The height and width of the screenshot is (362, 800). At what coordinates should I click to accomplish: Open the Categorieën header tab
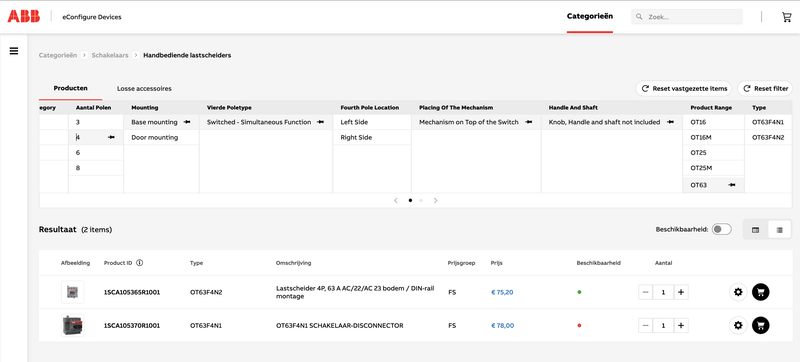click(x=590, y=16)
